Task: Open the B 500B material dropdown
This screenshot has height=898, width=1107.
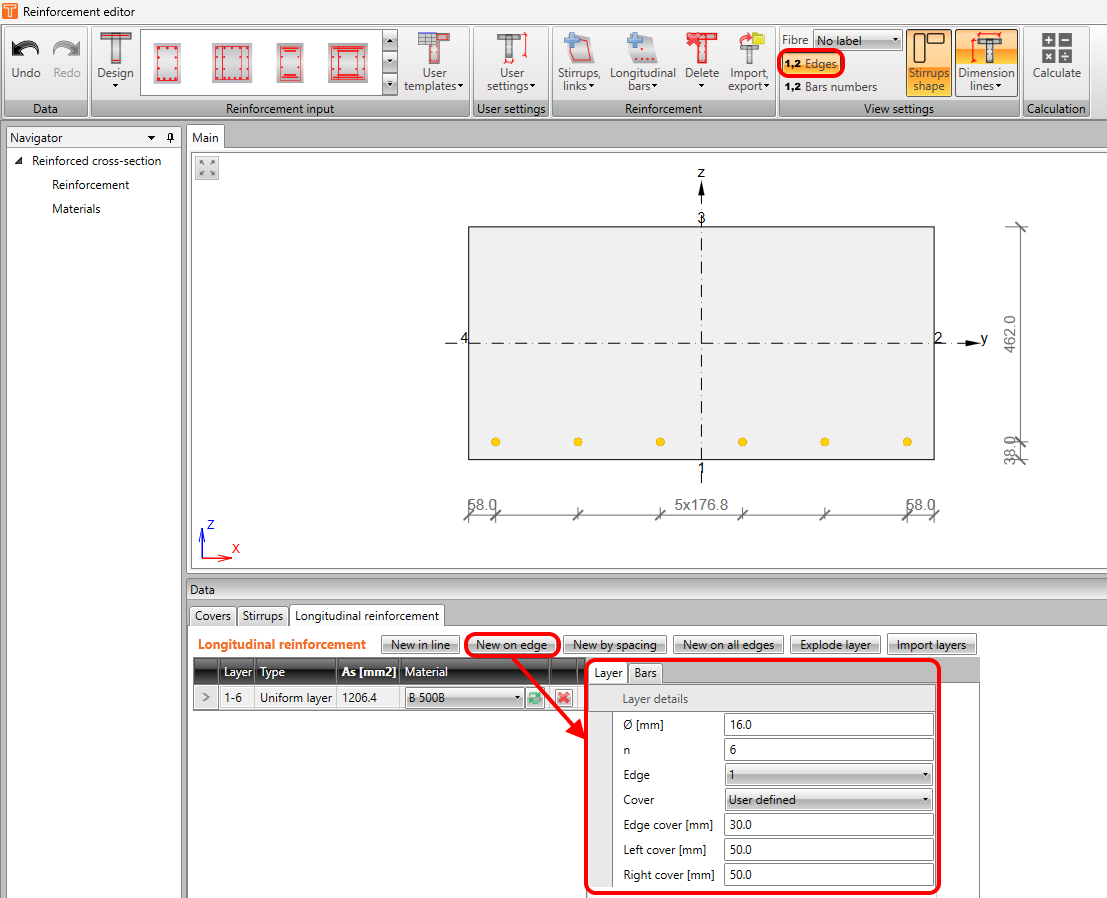Action: coord(518,697)
